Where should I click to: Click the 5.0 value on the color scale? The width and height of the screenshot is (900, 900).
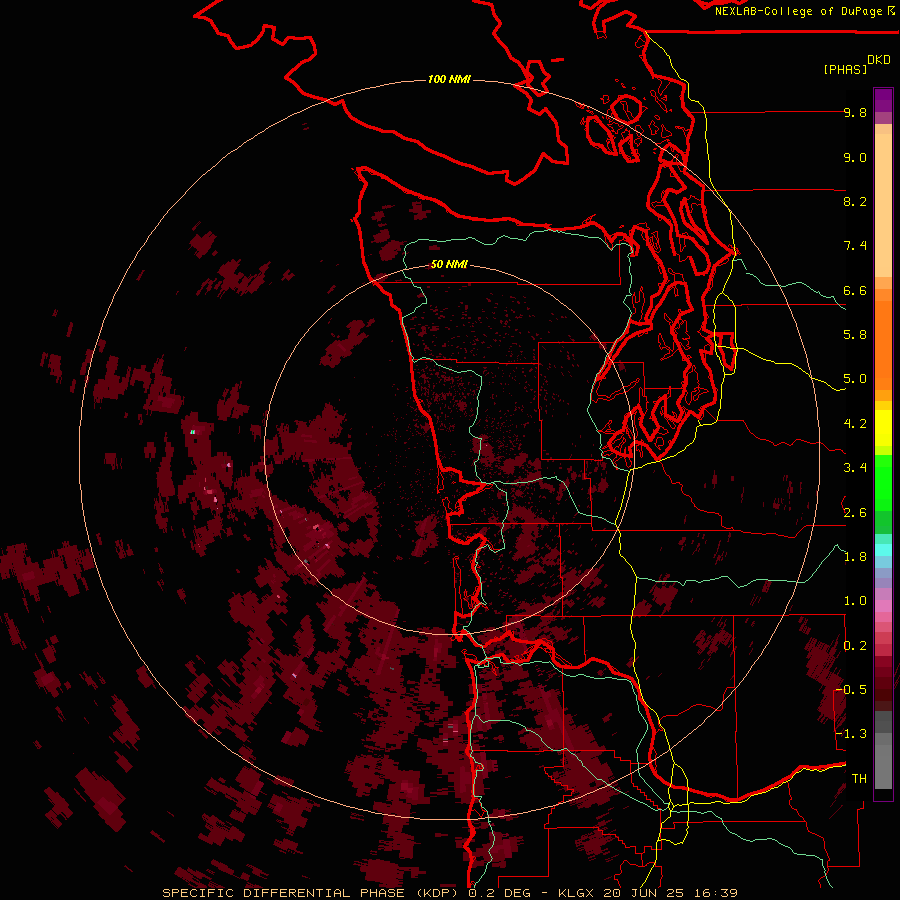pos(855,379)
